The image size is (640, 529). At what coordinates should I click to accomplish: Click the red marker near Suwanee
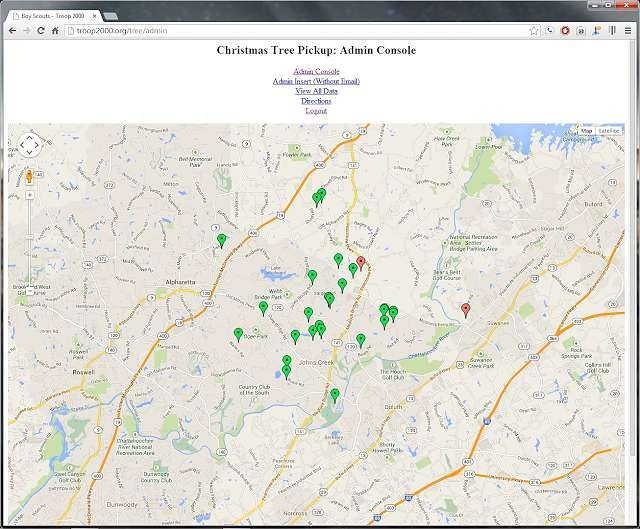[466, 311]
